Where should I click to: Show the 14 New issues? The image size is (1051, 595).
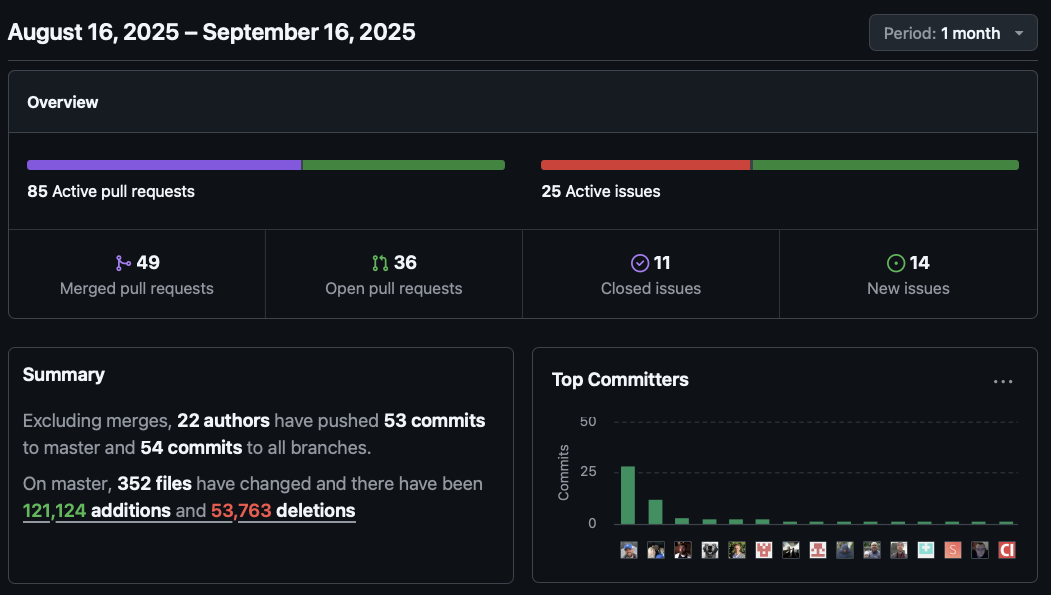click(x=908, y=275)
